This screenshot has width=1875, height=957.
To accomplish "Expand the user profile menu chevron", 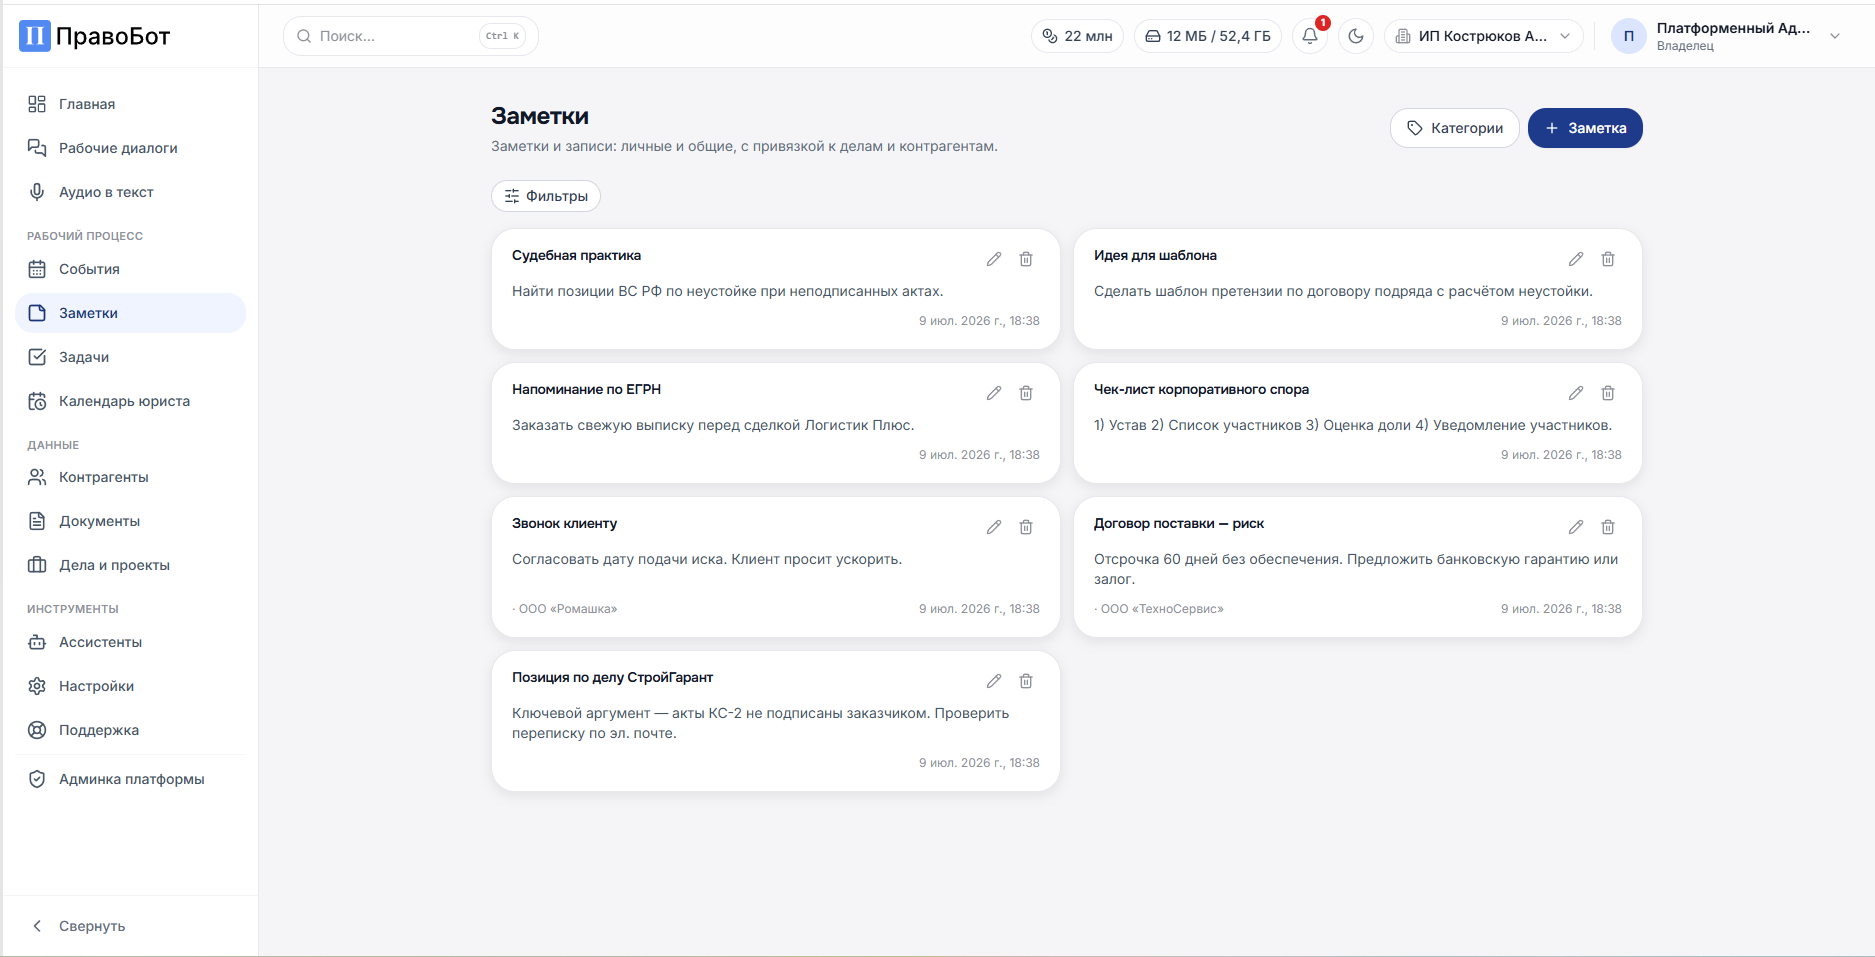I will pyautogui.click(x=1835, y=36).
